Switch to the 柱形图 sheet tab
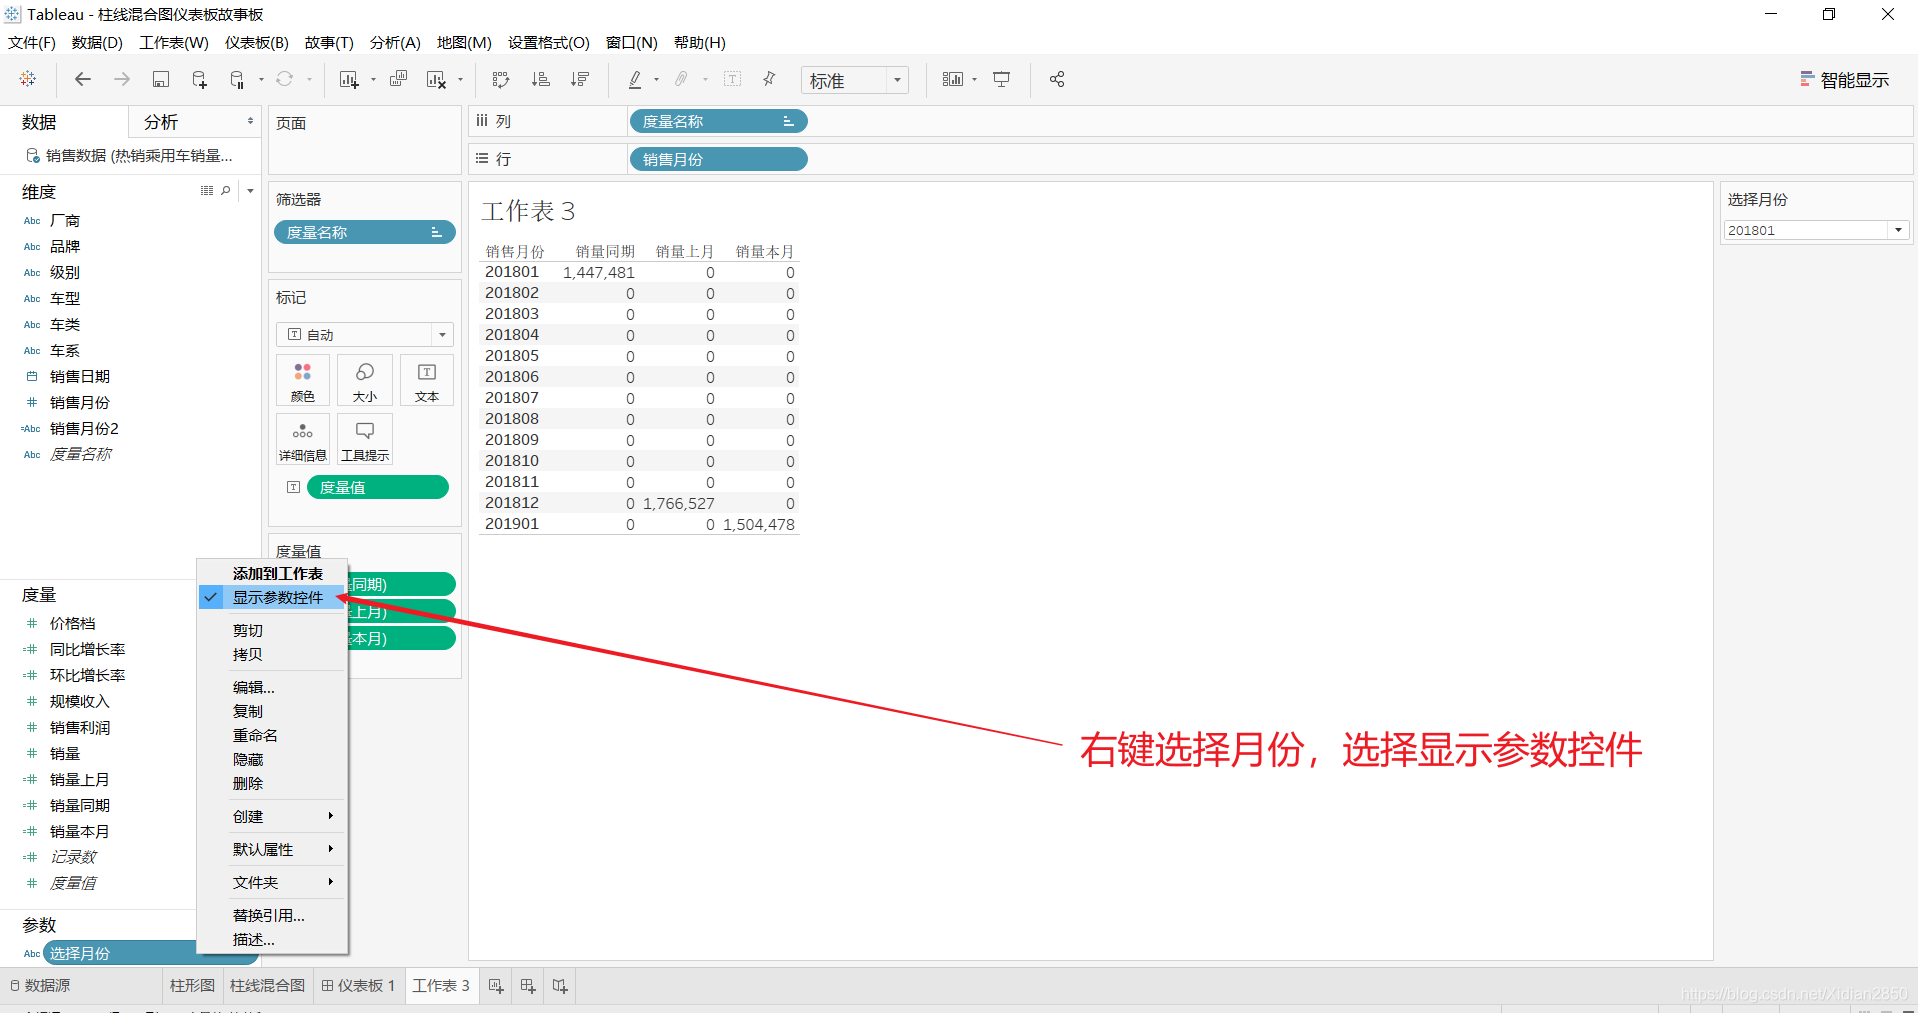Screen dimensions: 1918x1013 click(x=192, y=986)
